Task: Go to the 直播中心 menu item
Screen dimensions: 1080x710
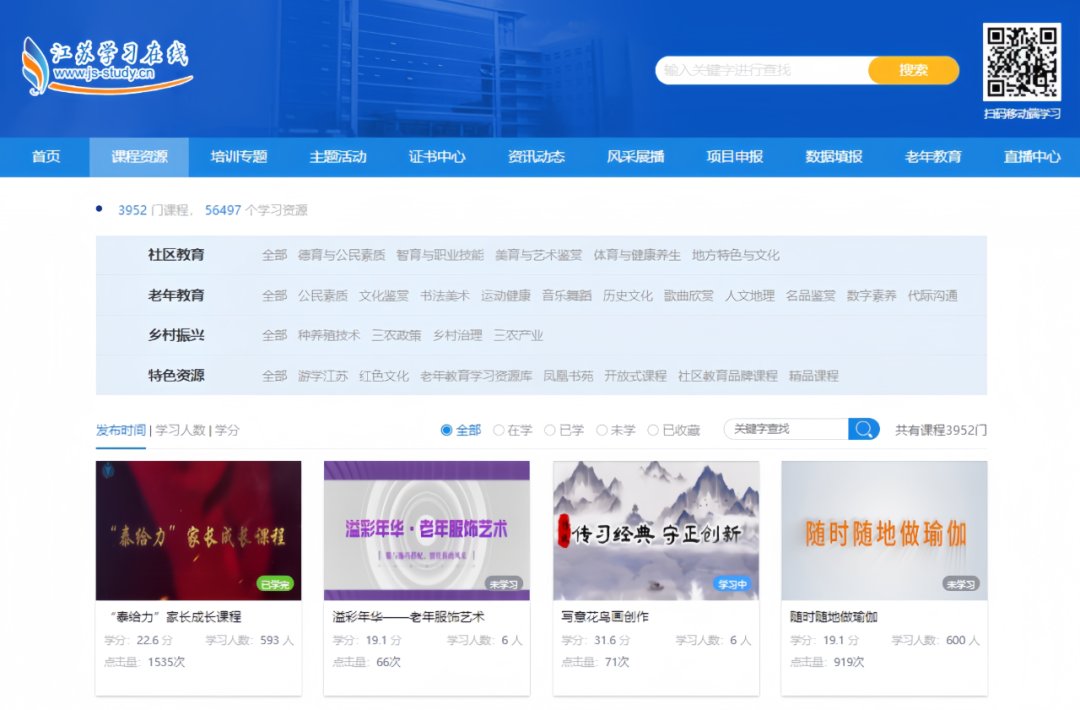Action: (1032, 157)
